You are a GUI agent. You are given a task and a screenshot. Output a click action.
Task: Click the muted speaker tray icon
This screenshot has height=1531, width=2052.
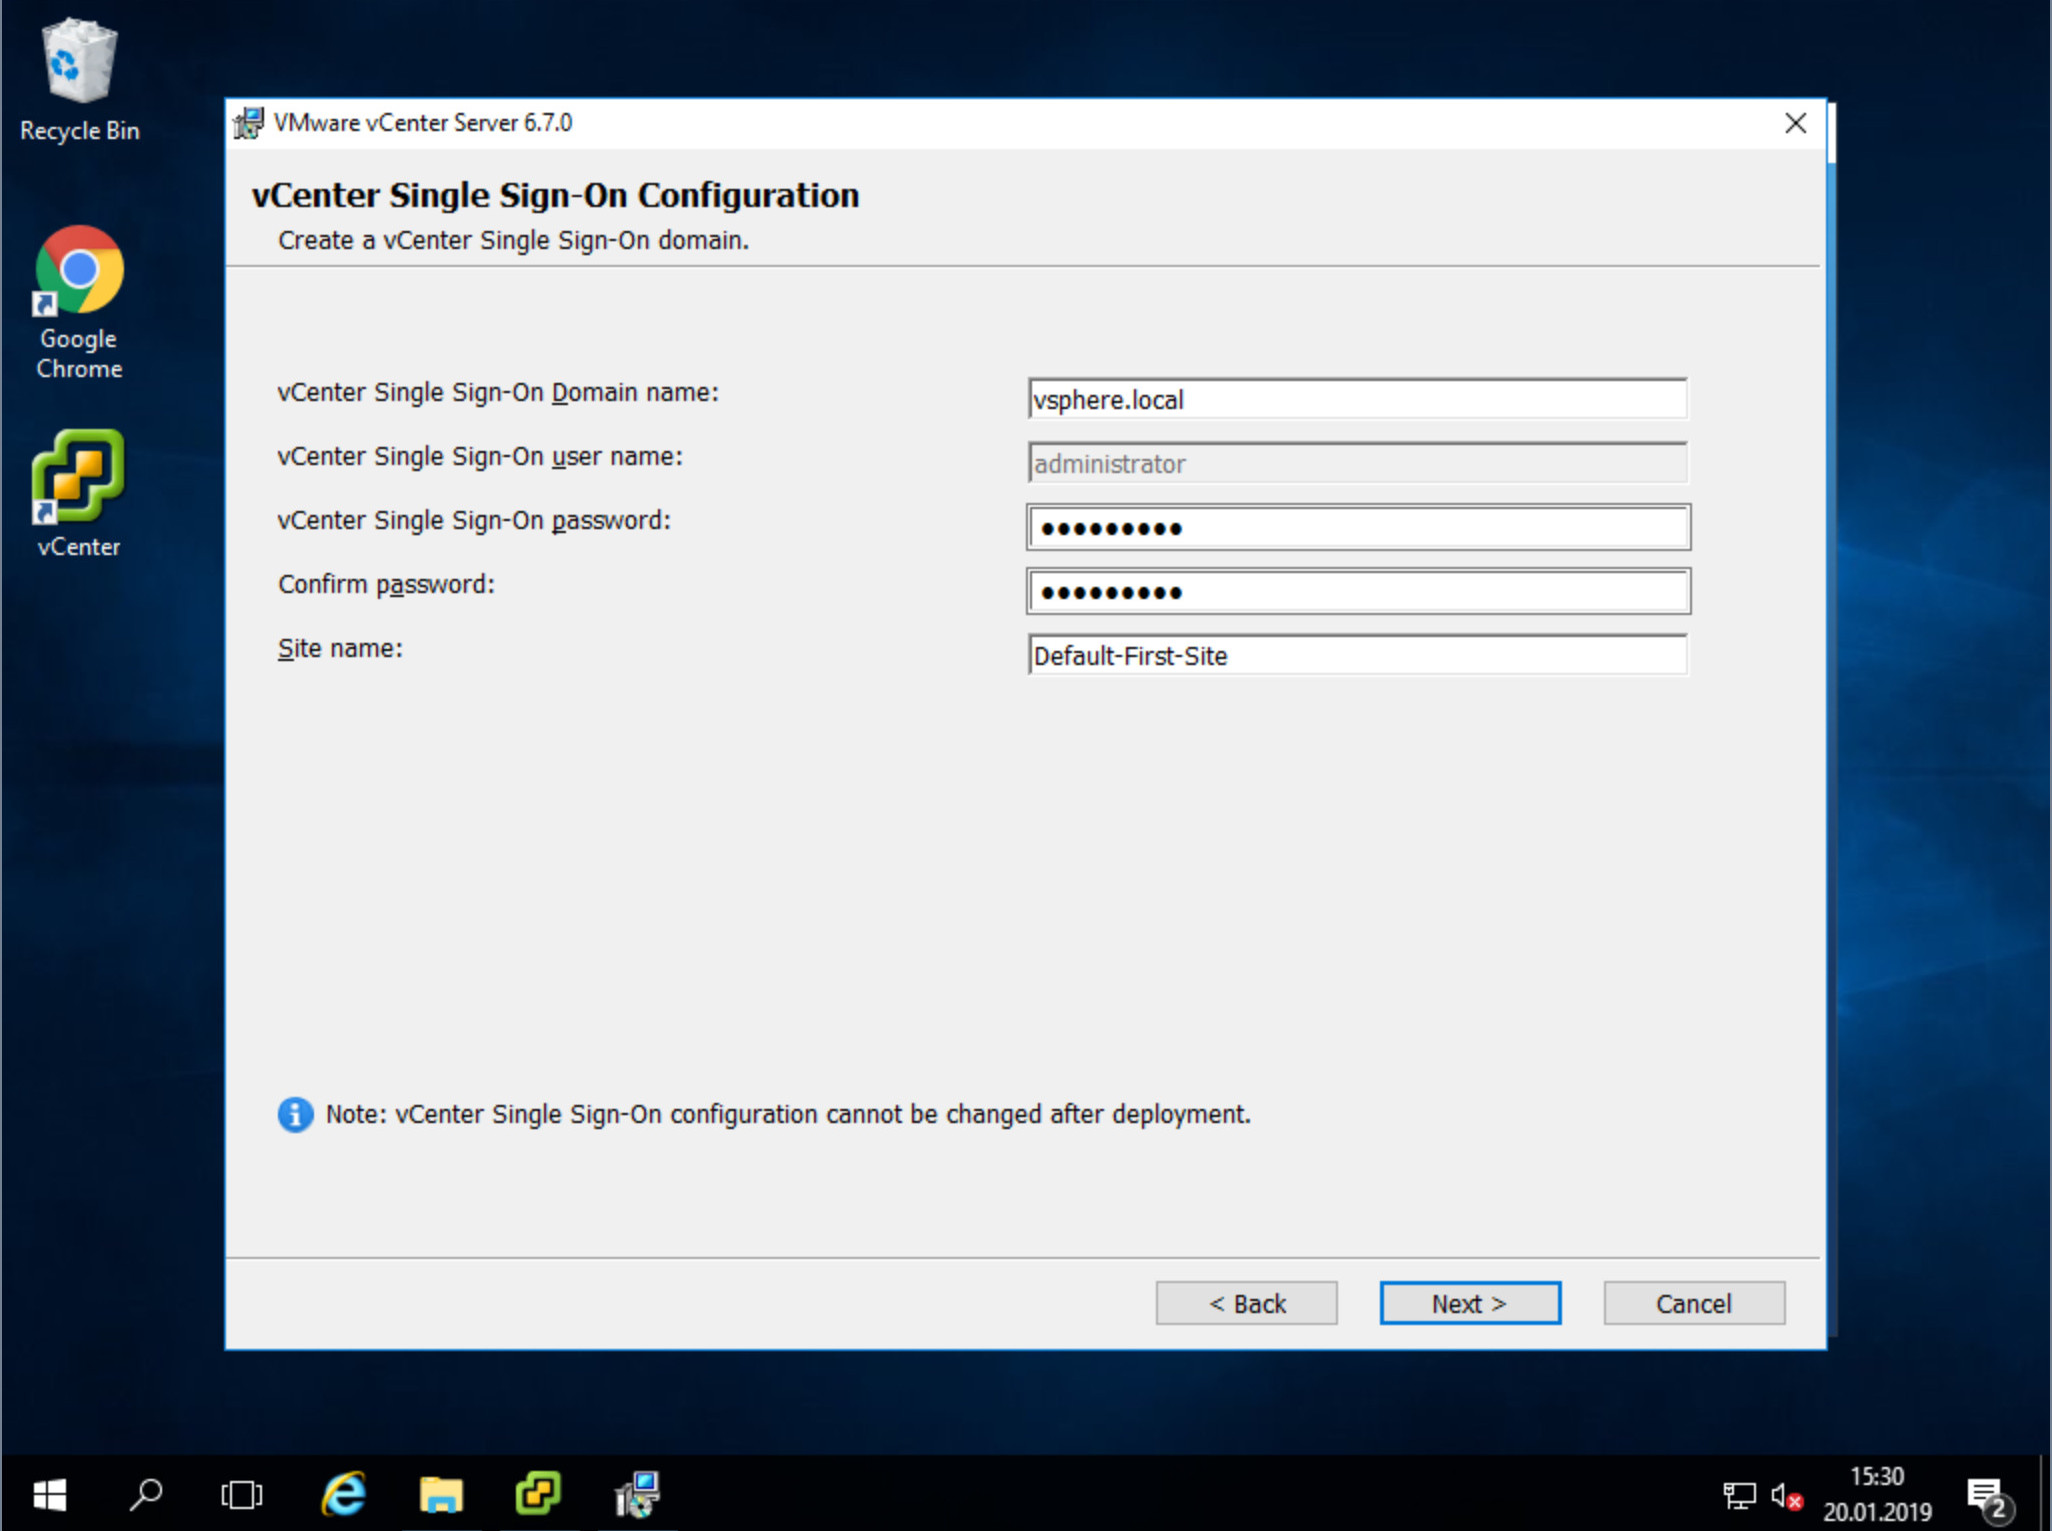pos(1786,1496)
